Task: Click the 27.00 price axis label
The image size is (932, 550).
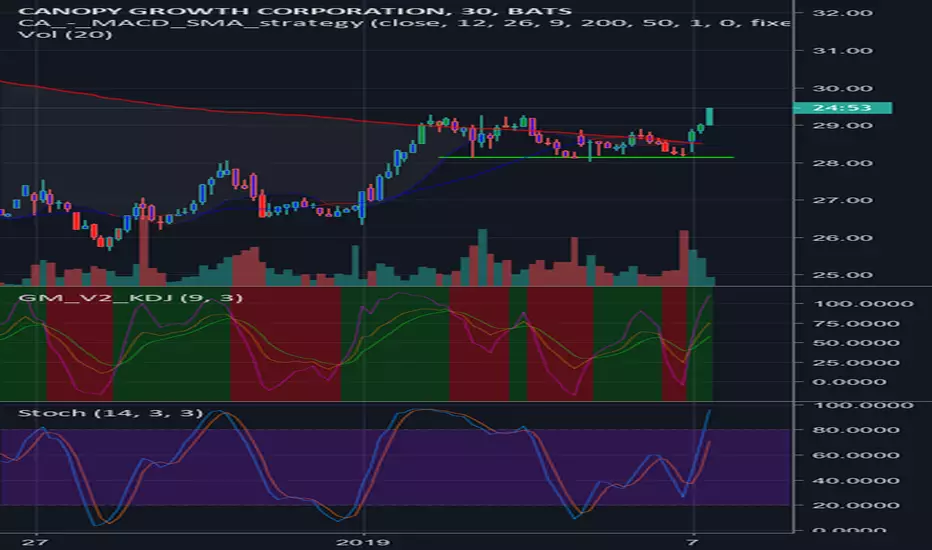Action: [x=843, y=200]
